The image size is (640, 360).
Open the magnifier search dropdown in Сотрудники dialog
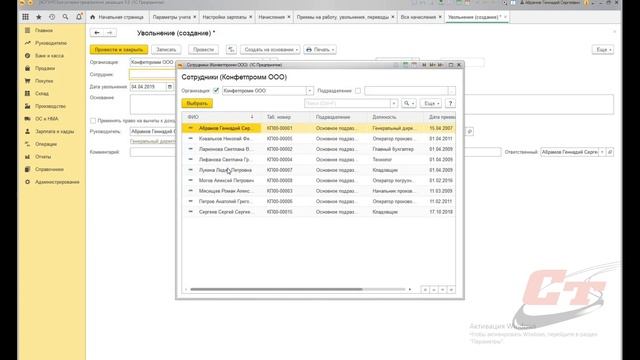tap(409, 103)
